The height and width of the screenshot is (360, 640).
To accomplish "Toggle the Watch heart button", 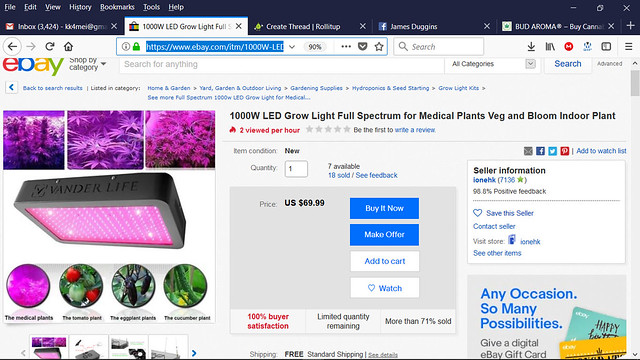I will [384, 288].
